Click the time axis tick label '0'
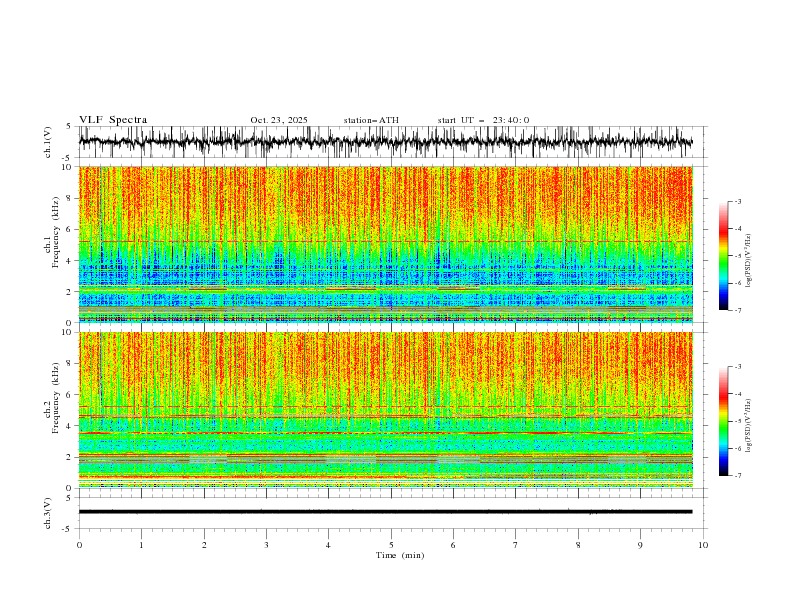This screenshot has height=612, width=792. tap(79, 545)
